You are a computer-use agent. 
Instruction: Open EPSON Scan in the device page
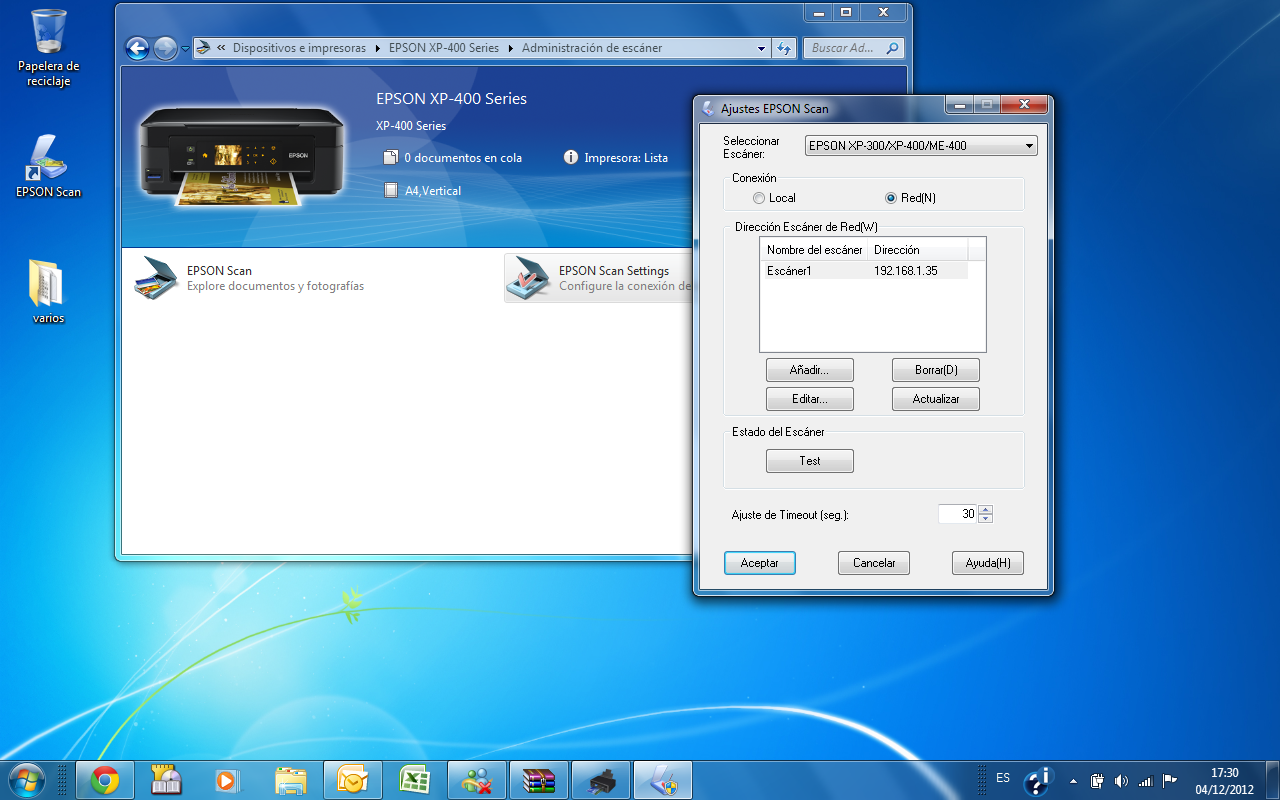point(250,278)
